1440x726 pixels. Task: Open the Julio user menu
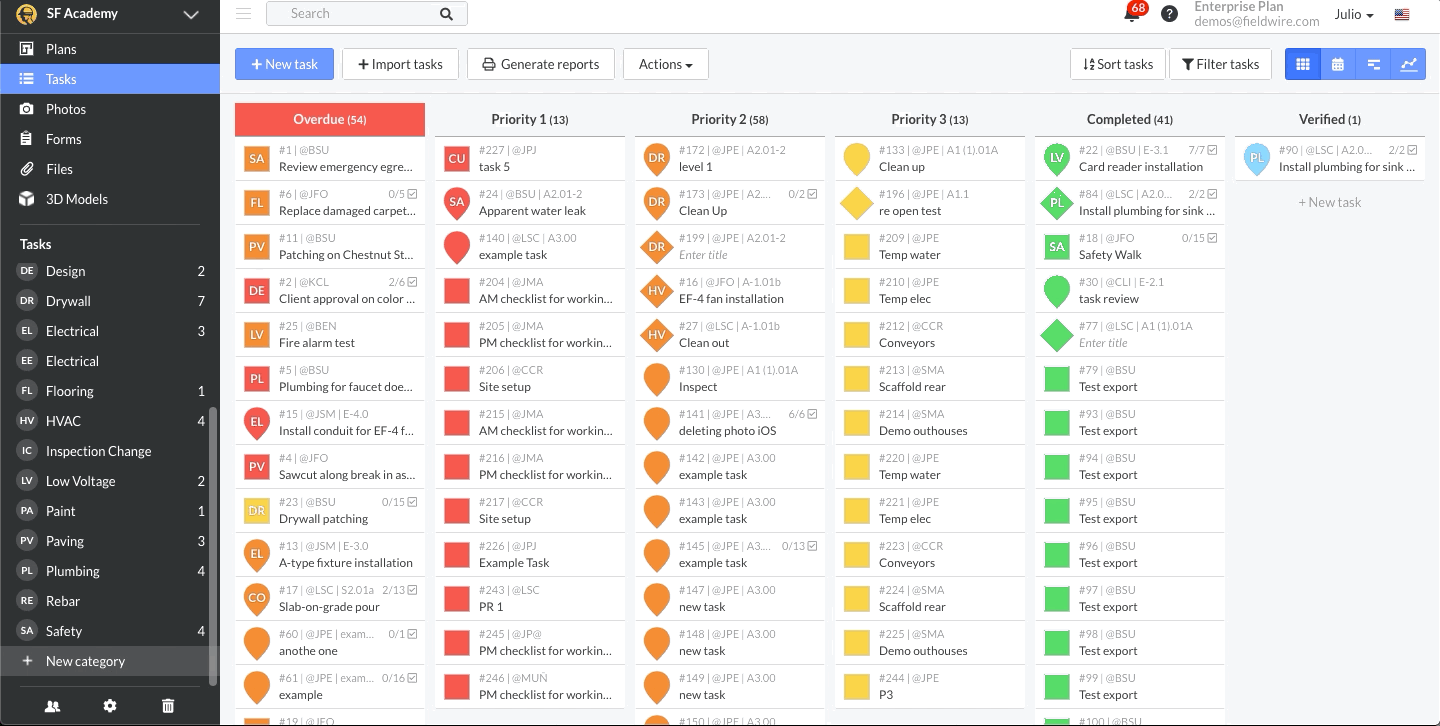1353,14
